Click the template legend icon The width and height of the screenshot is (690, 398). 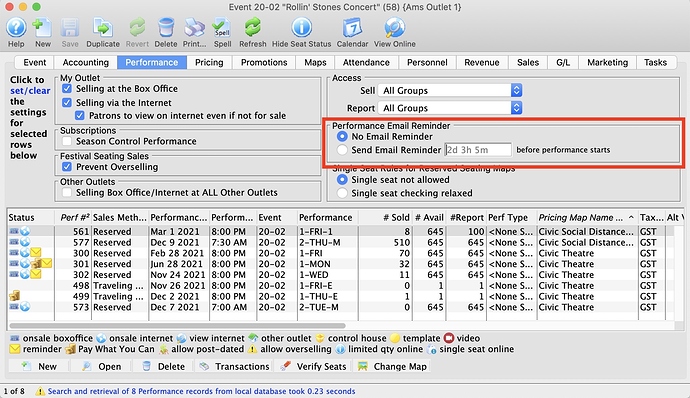395,338
